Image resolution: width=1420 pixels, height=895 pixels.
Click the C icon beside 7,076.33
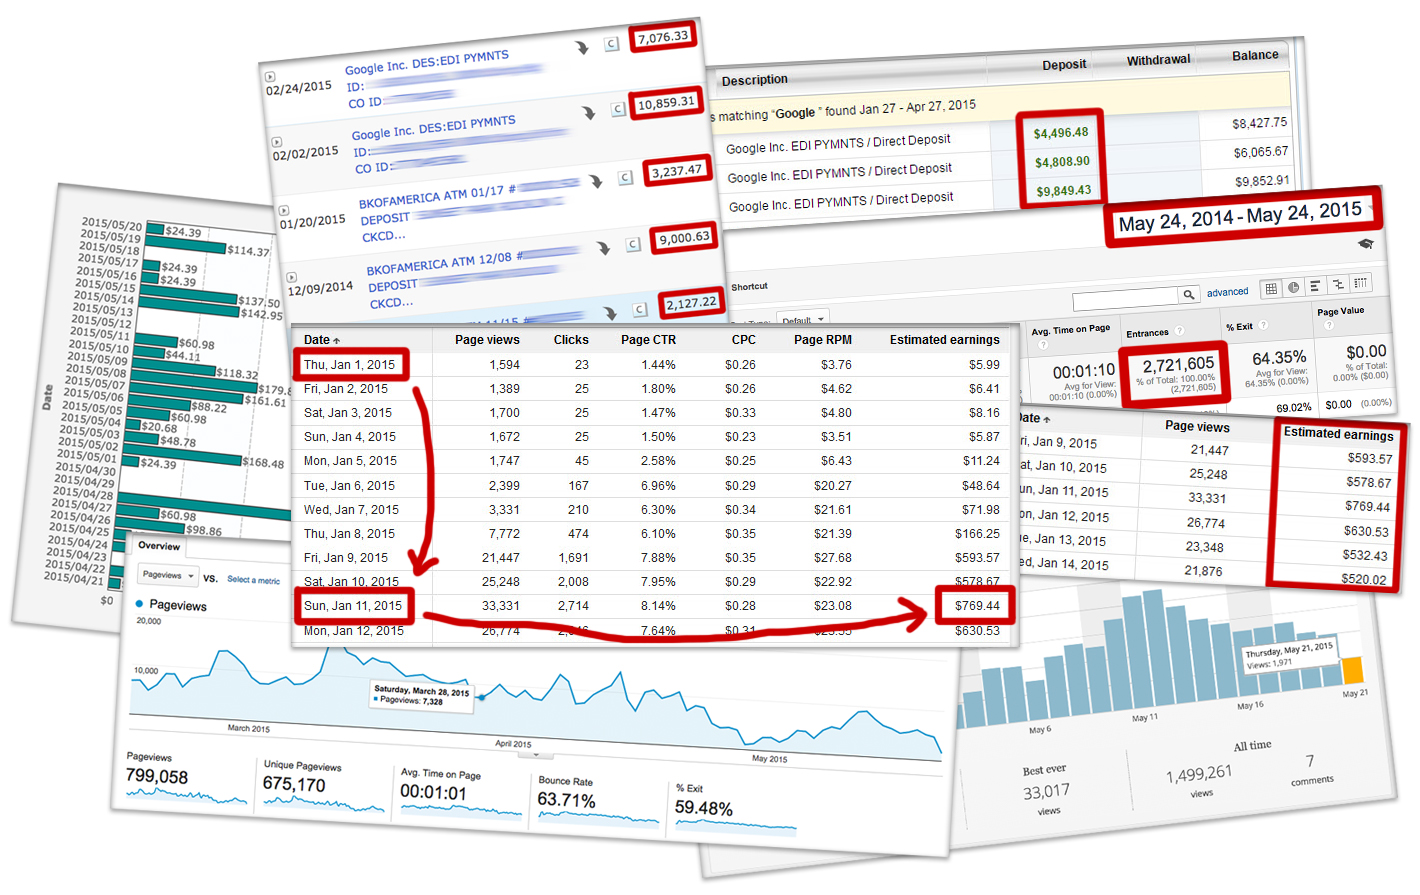[611, 44]
